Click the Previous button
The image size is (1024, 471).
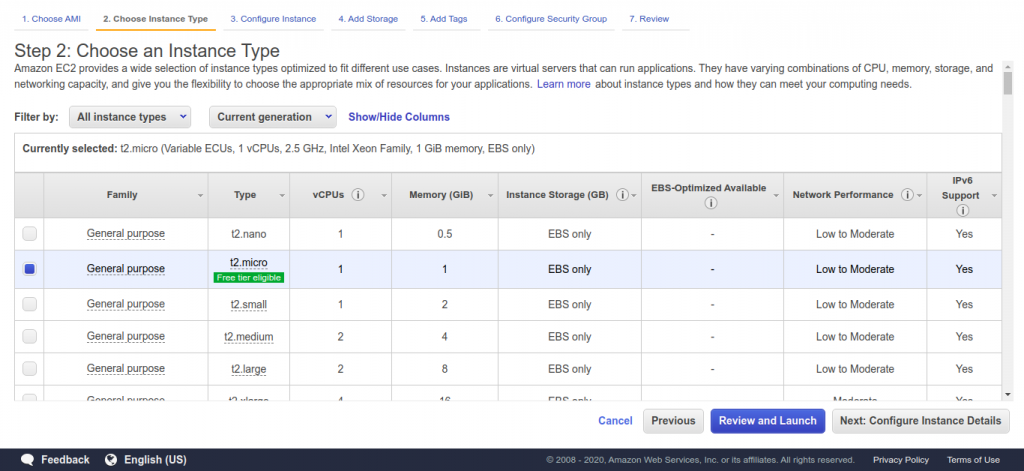point(673,421)
